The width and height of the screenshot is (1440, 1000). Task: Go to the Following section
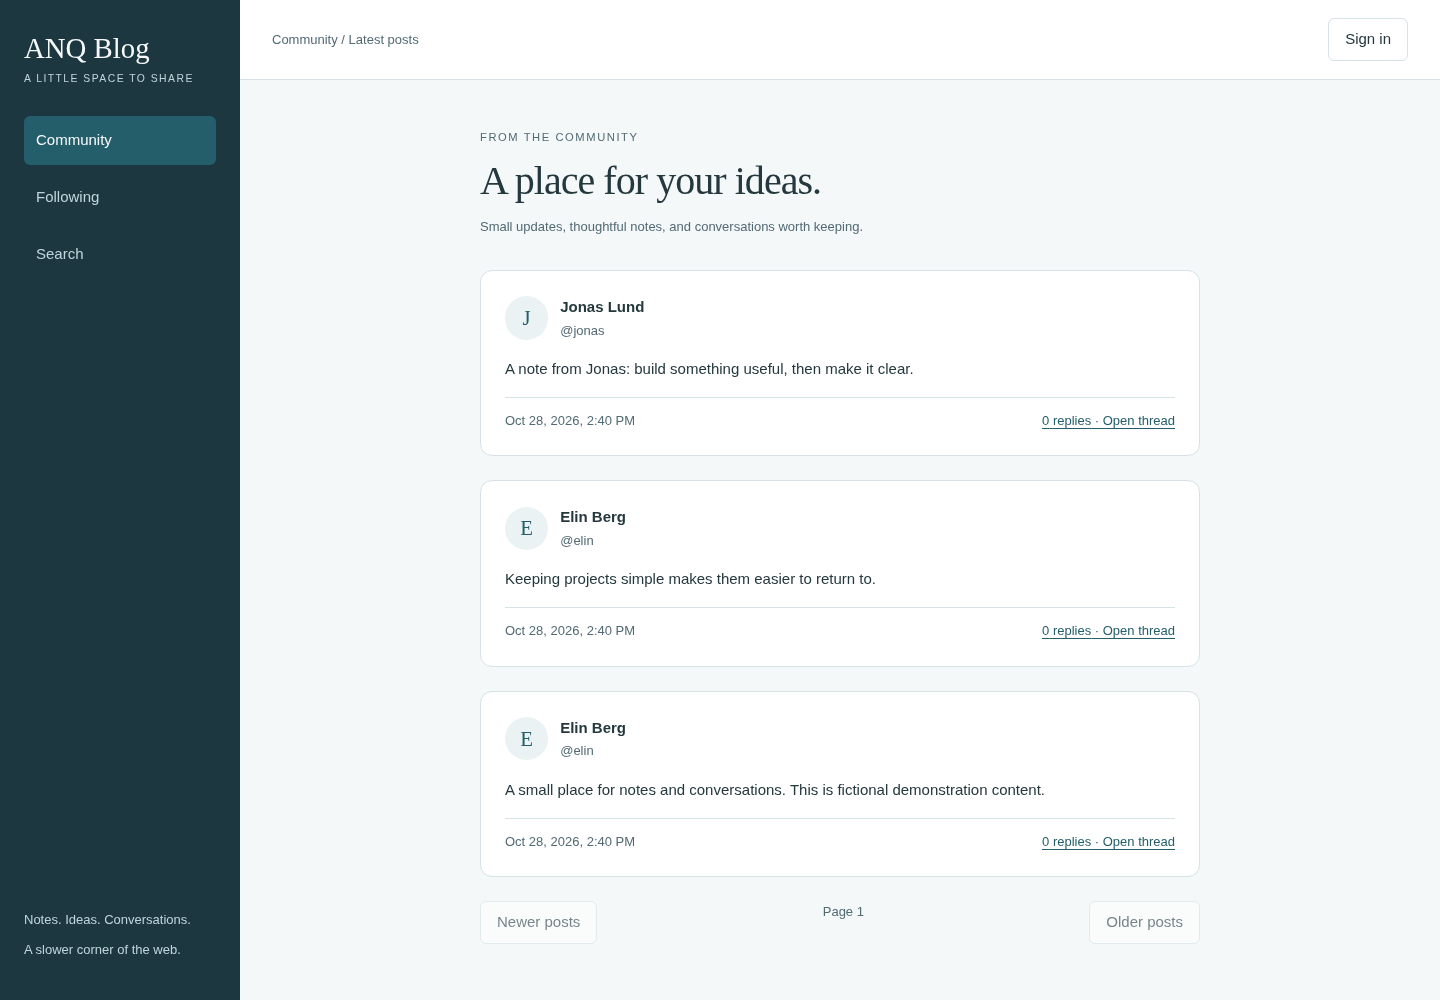[x=120, y=197]
